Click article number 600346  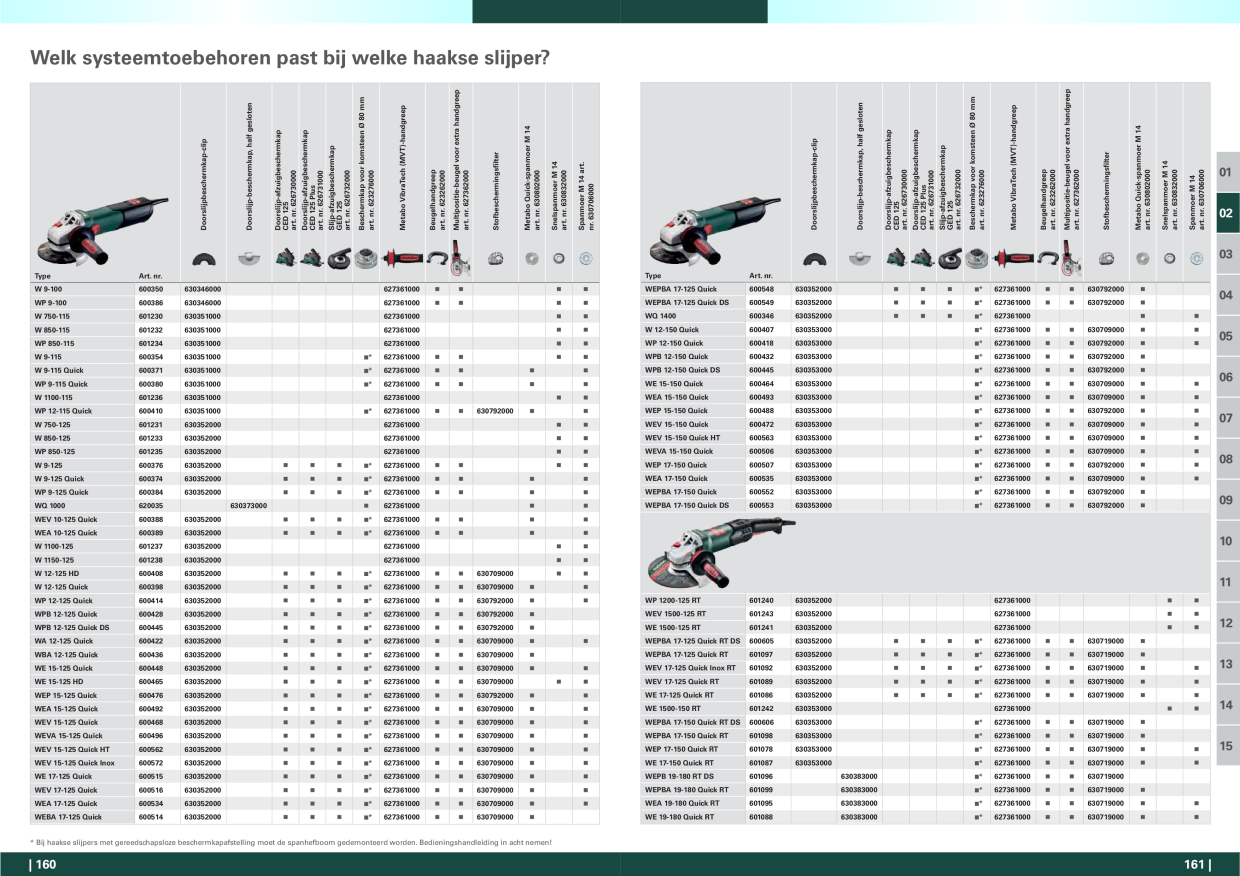[x=761, y=316]
